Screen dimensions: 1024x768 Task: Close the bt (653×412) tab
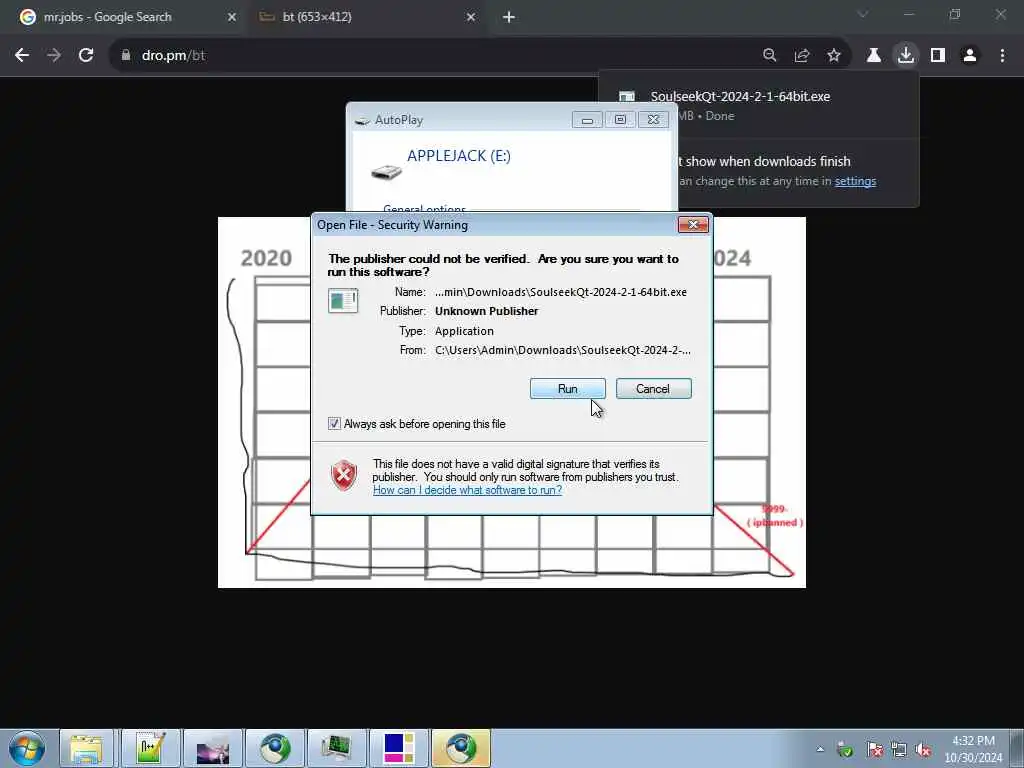(471, 17)
